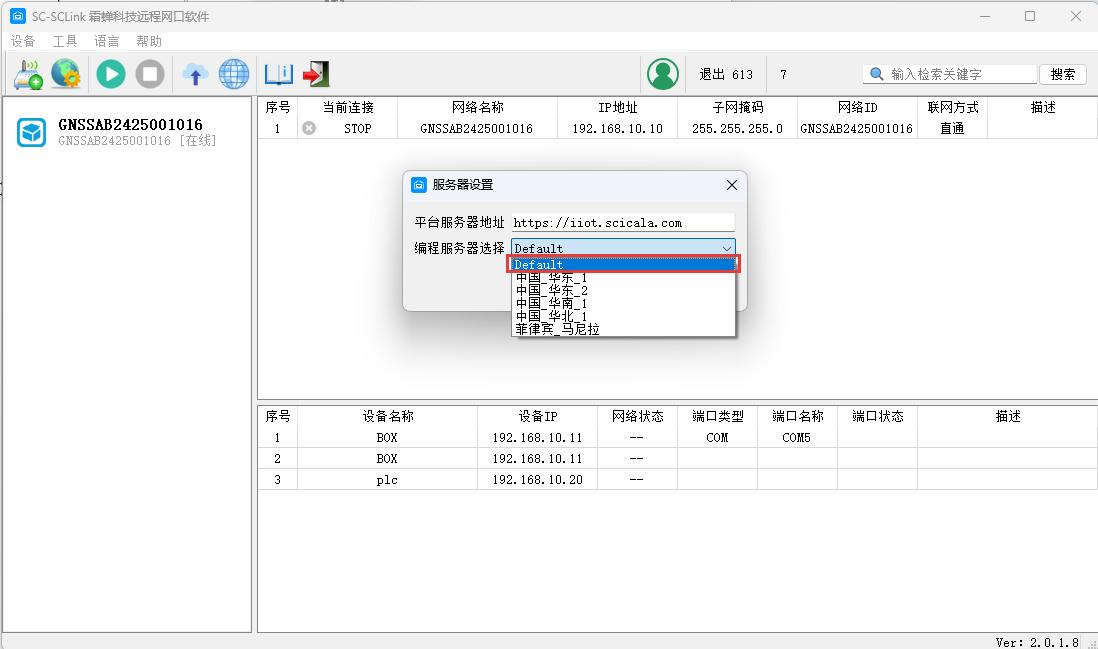The height and width of the screenshot is (649, 1098).
Task: Click the blue cube device icon in sidebar
Action: tap(32, 132)
